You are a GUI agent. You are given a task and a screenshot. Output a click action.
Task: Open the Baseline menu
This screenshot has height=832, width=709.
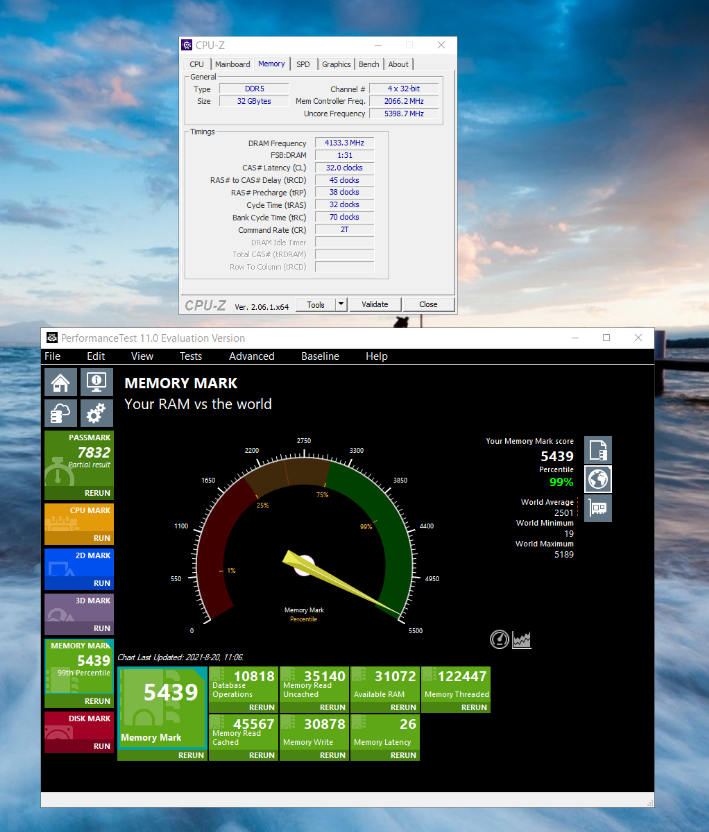(320, 356)
